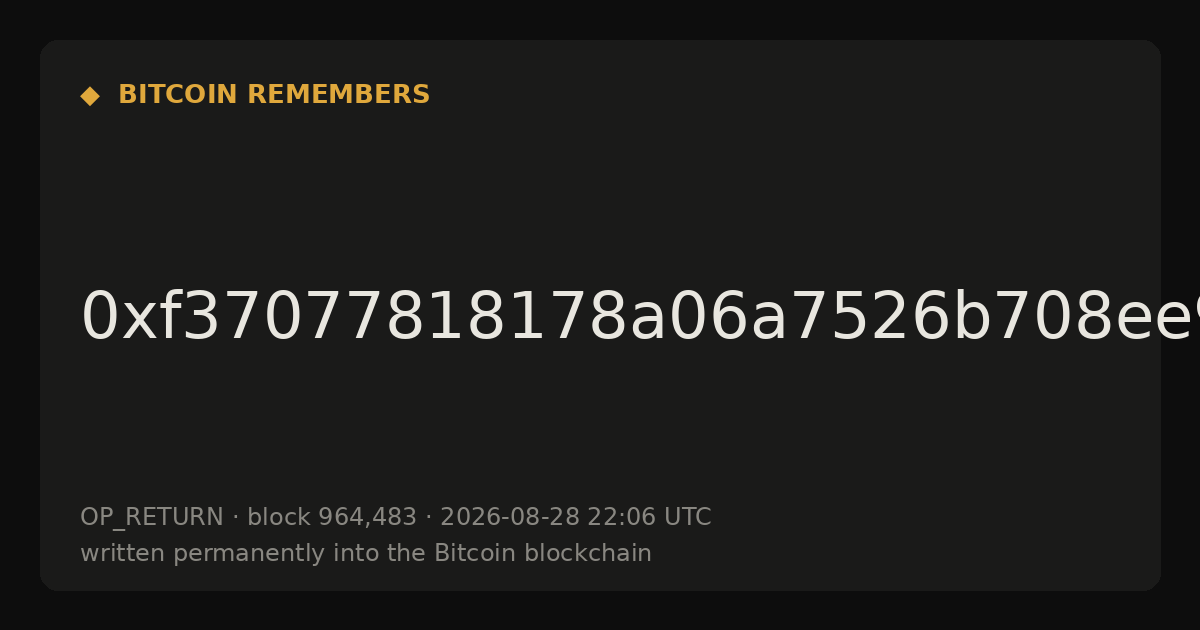Click the word REMEMBERS in the header
Image resolution: width=1200 pixels, height=630 pixels.
click(x=338, y=95)
